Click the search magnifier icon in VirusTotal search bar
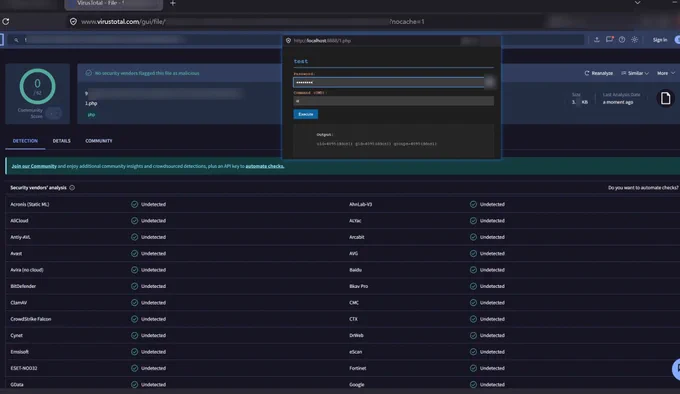This screenshot has height=394, width=680. [16, 40]
